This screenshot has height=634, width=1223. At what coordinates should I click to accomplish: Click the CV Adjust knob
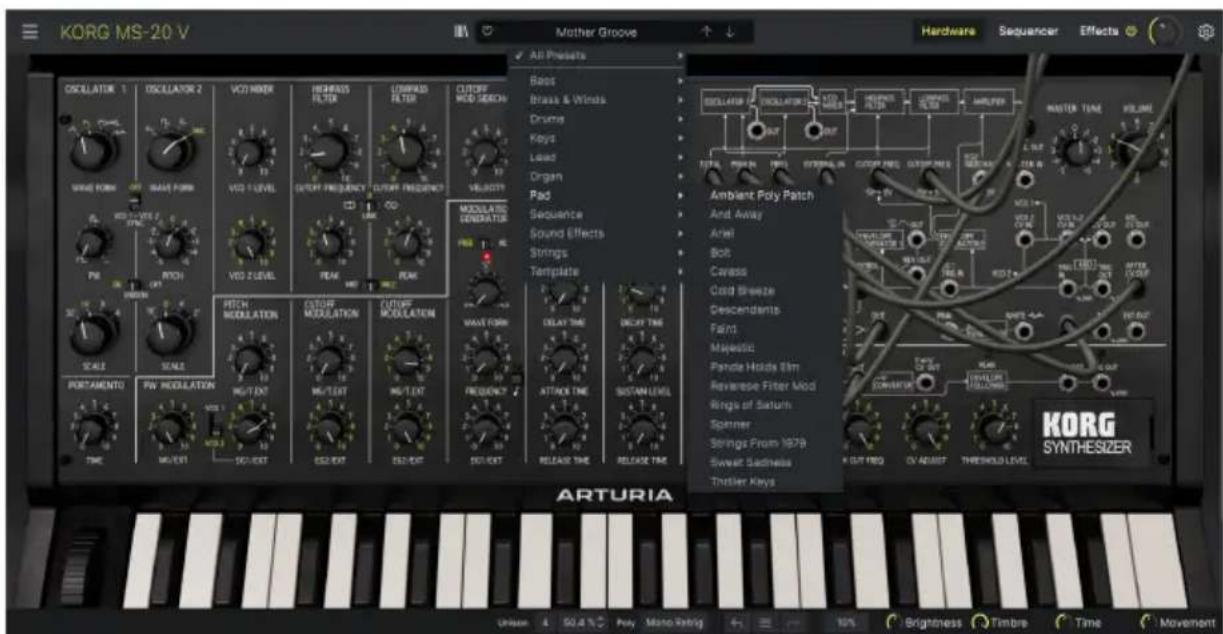coord(925,427)
